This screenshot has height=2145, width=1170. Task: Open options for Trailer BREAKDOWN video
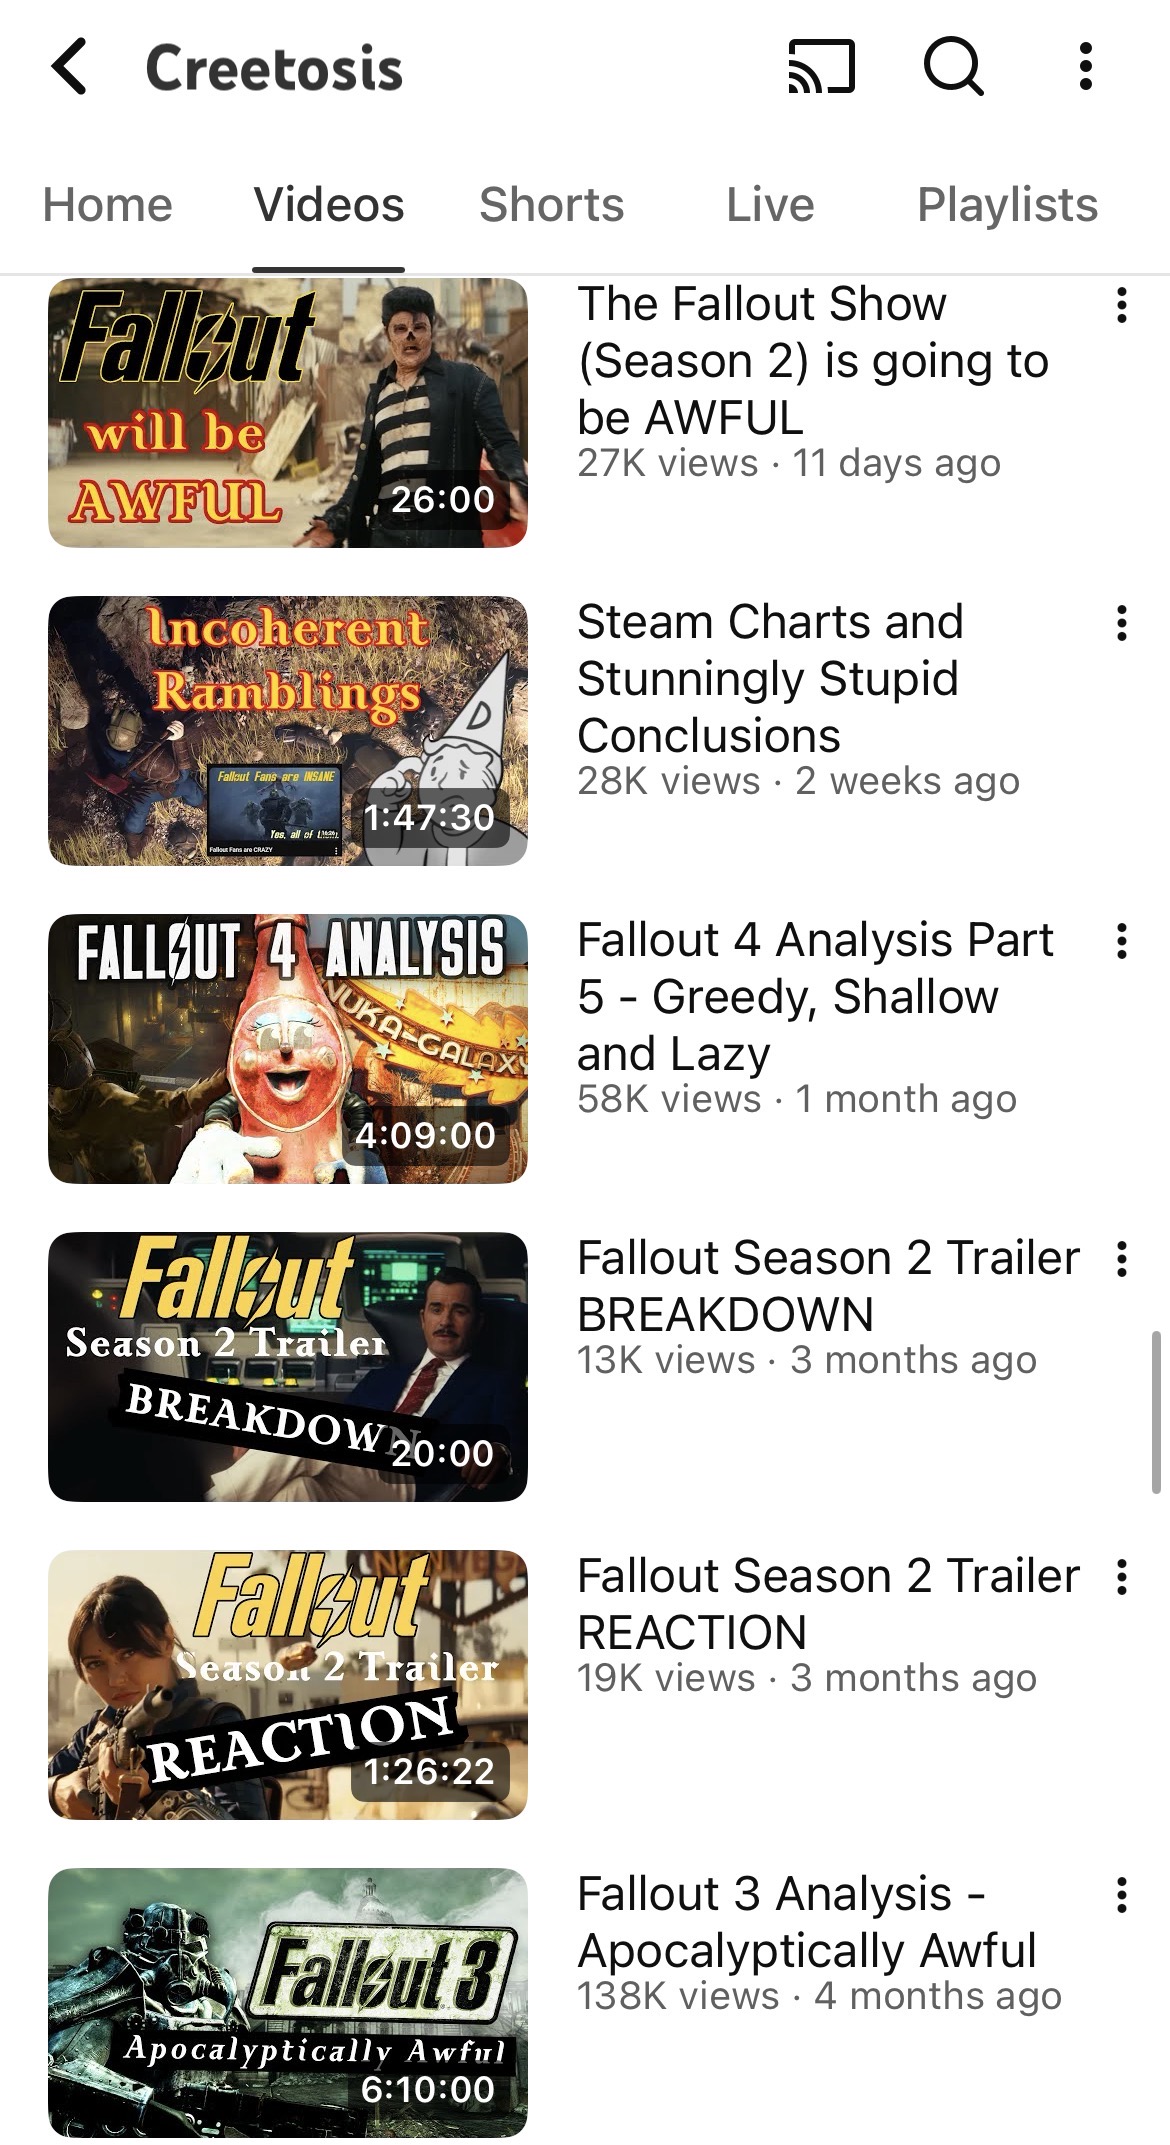[x=1122, y=1259]
